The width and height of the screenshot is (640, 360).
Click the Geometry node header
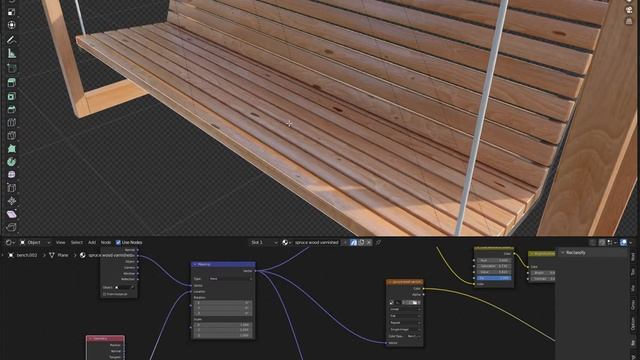click(105, 338)
